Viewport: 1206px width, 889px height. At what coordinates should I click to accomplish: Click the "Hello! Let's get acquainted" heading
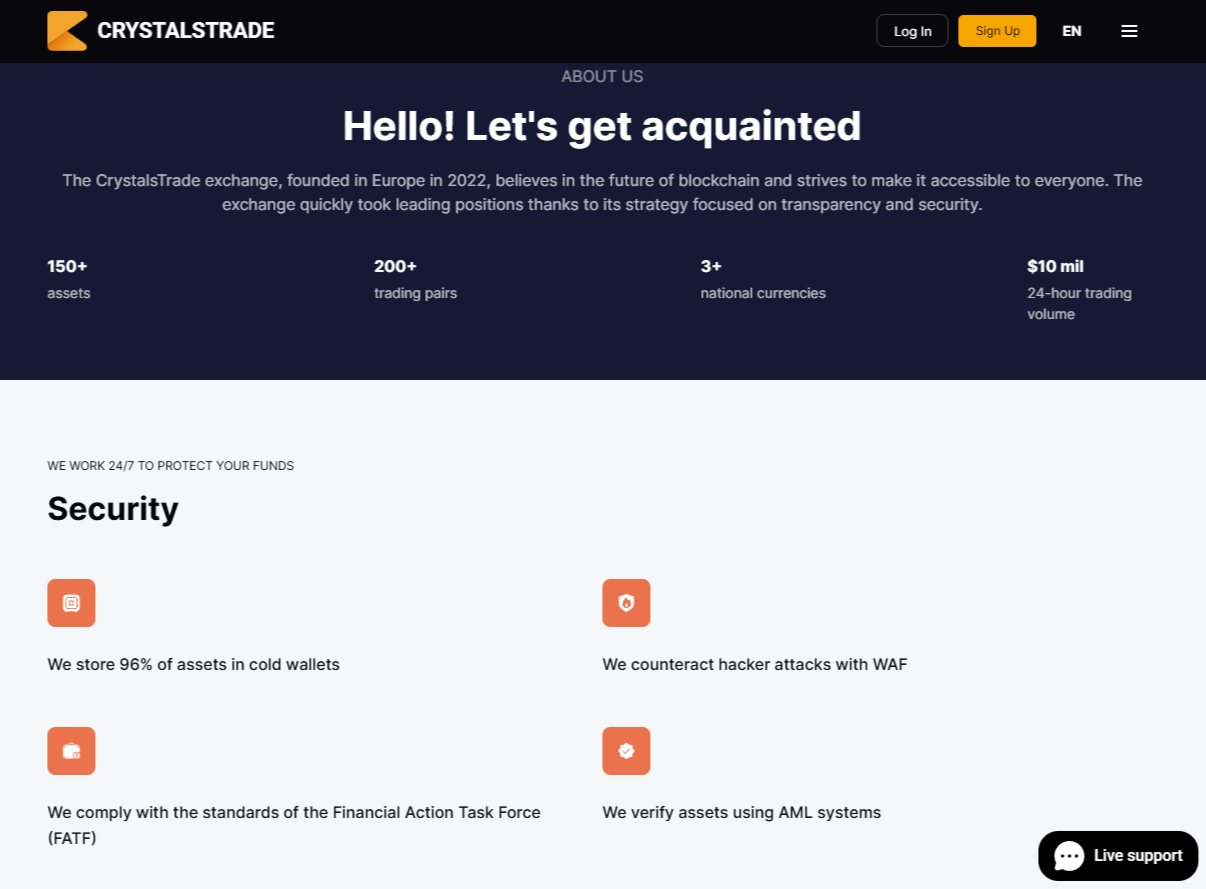click(x=602, y=126)
